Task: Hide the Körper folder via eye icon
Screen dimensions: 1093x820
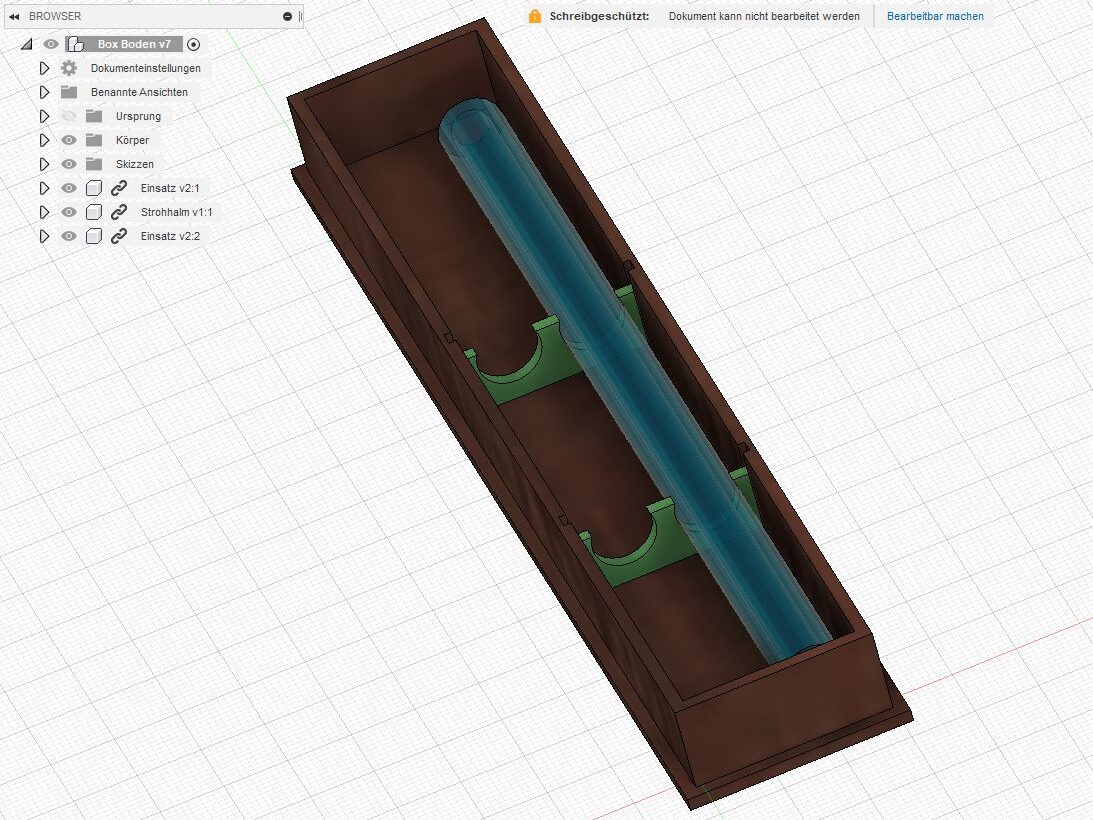Action: [x=69, y=140]
